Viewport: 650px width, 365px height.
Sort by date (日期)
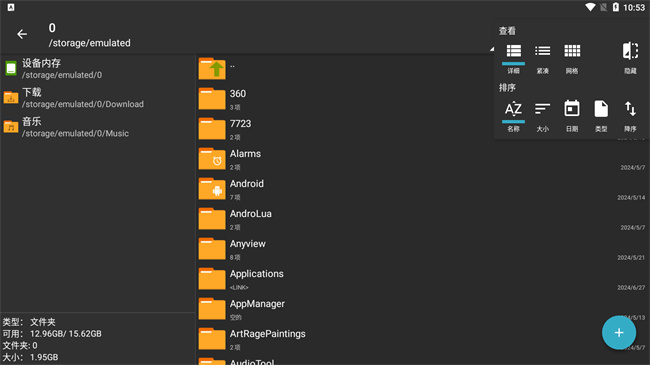[x=572, y=116]
